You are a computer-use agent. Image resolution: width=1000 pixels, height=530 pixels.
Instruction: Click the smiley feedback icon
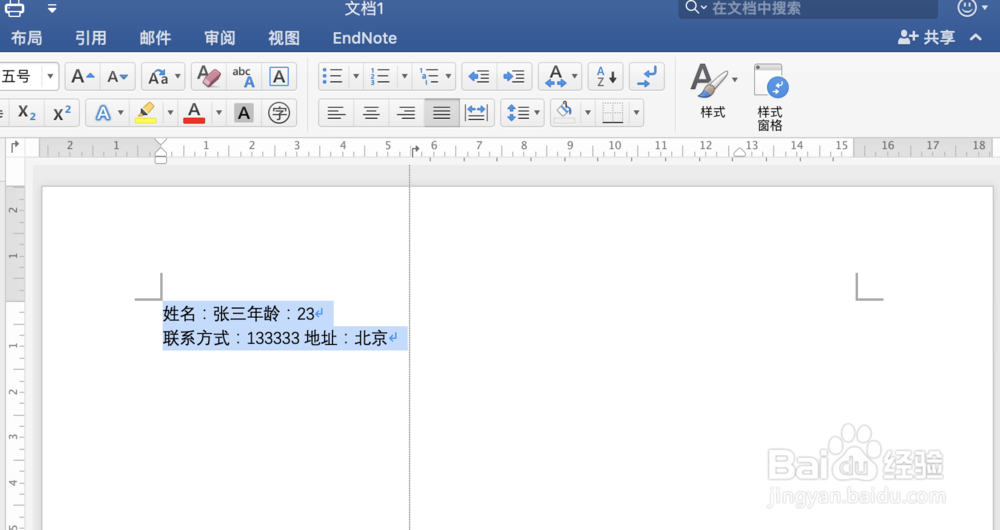pos(967,8)
